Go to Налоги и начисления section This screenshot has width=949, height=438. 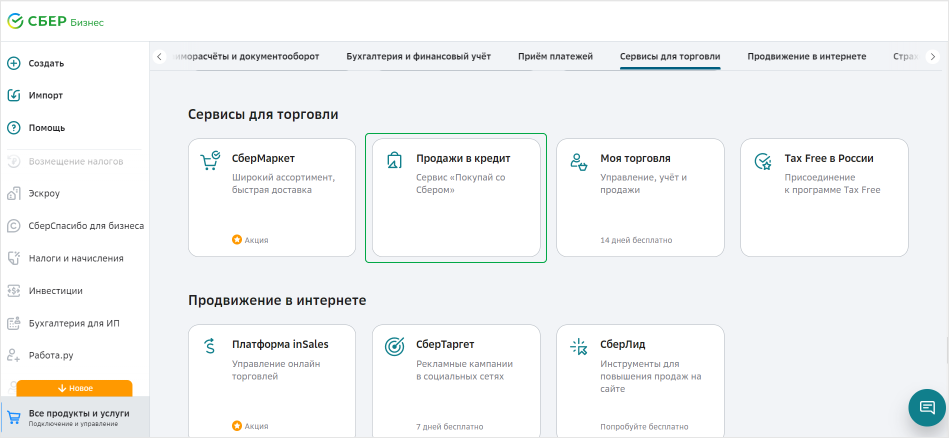point(76,258)
